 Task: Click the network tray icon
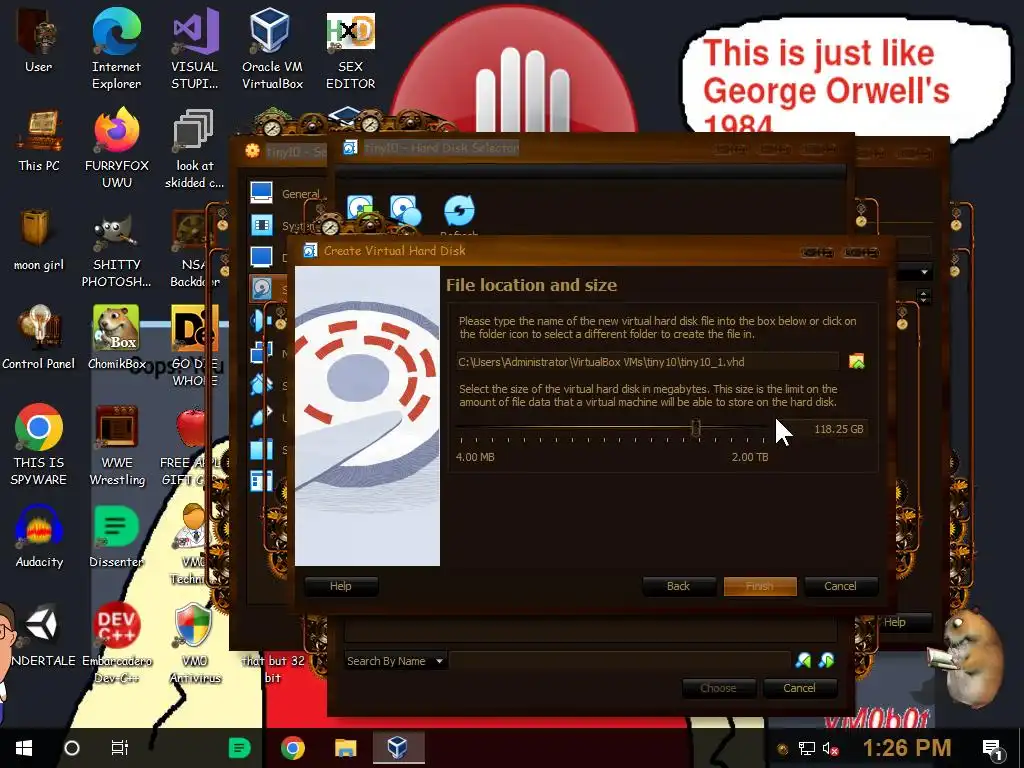tap(807, 748)
